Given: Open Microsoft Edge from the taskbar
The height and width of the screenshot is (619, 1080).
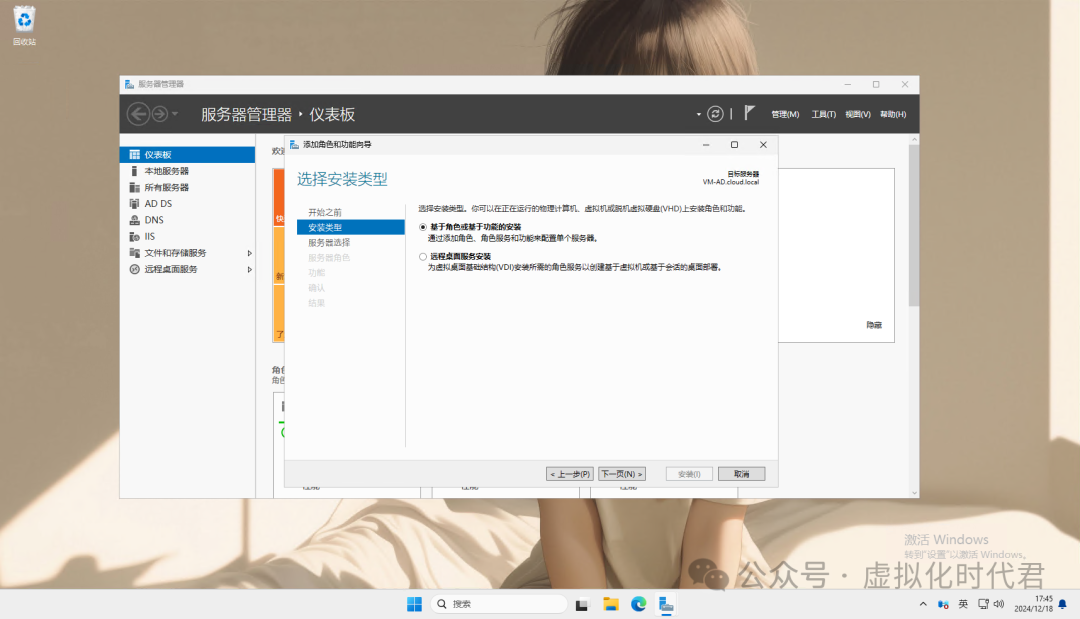Looking at the screenshot, I should [638, 604].
